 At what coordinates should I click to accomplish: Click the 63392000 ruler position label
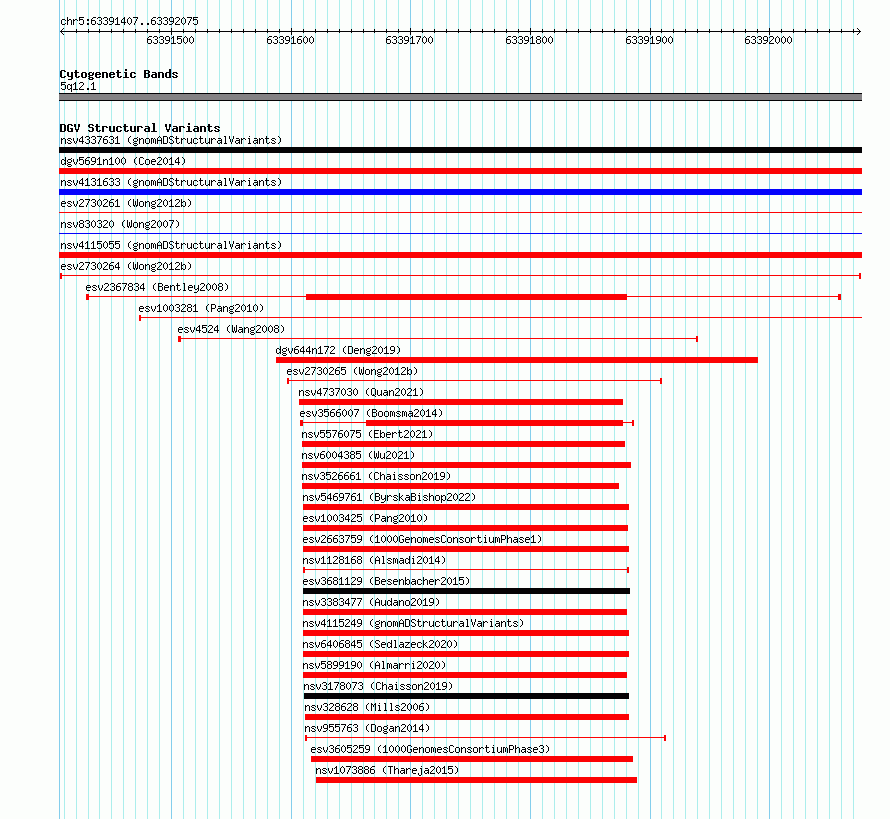[769, 40]
